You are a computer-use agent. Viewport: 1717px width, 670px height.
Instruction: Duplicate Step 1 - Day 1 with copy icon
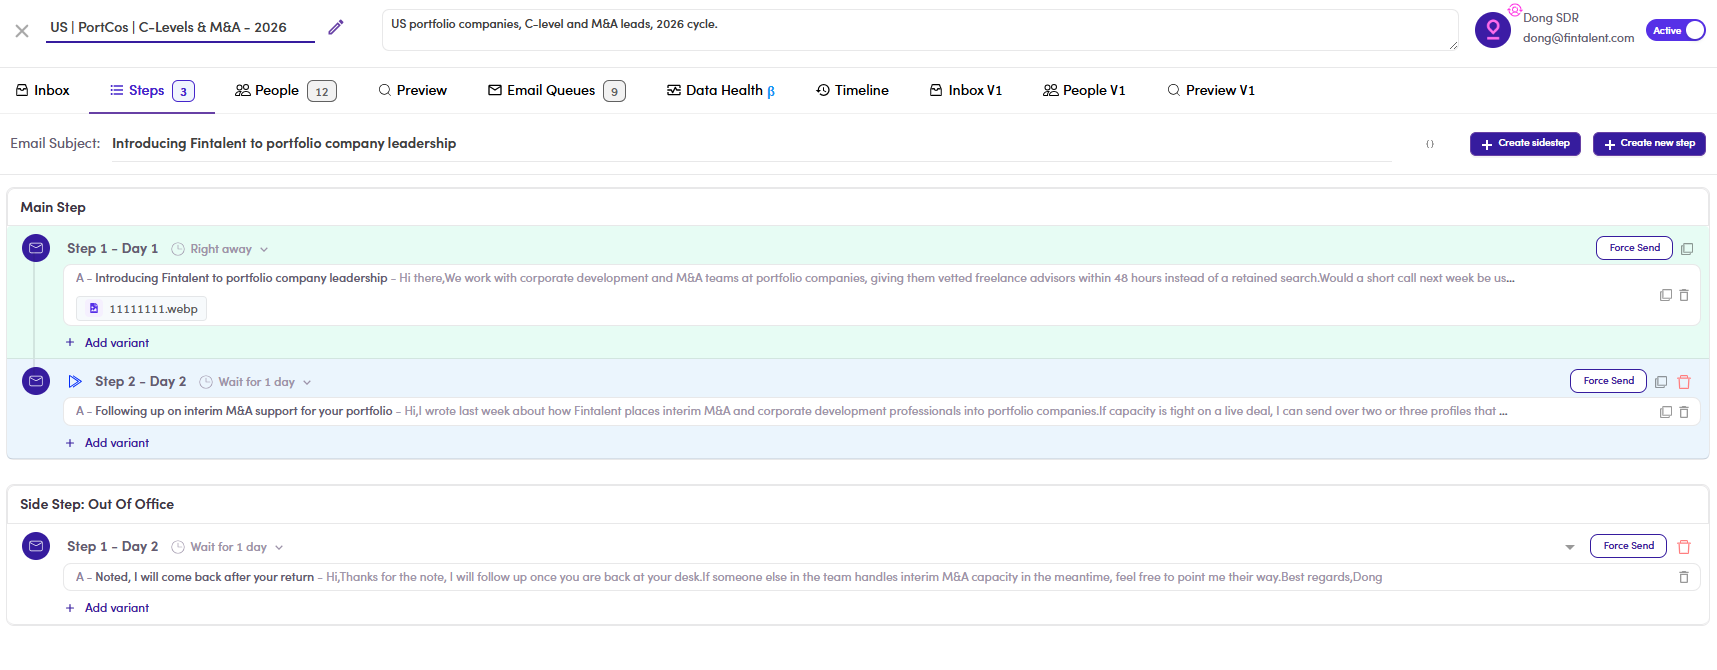[1687, 249]
